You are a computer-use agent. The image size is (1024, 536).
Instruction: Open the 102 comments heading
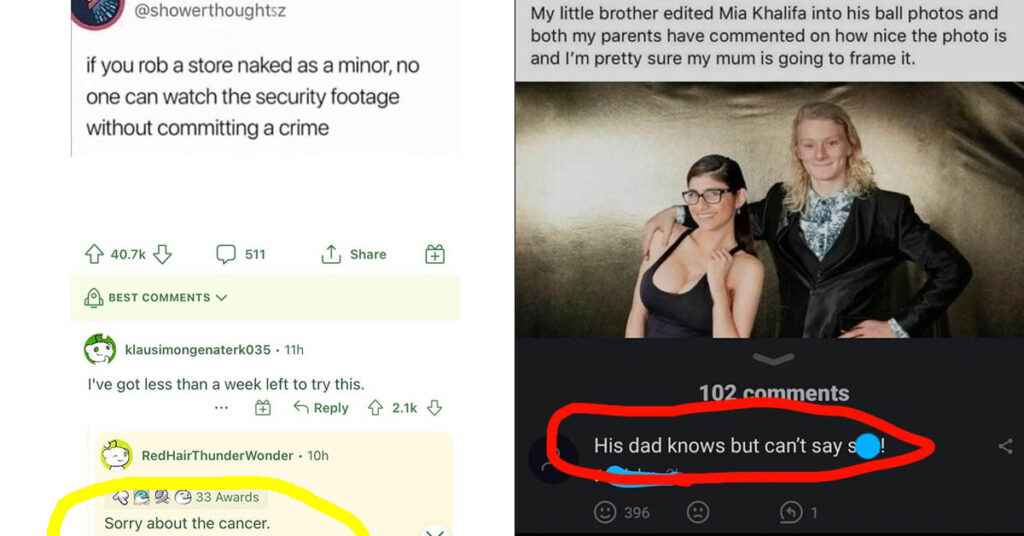[774, 393]
